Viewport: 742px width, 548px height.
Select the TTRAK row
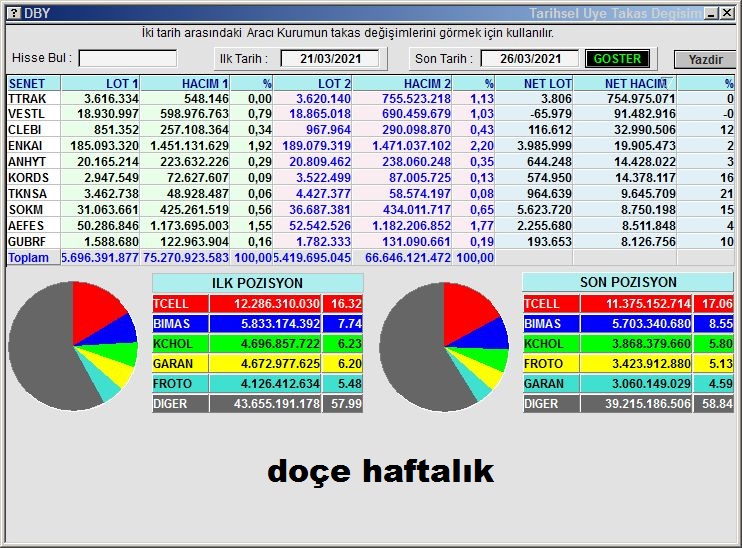(x=371, y=98)
